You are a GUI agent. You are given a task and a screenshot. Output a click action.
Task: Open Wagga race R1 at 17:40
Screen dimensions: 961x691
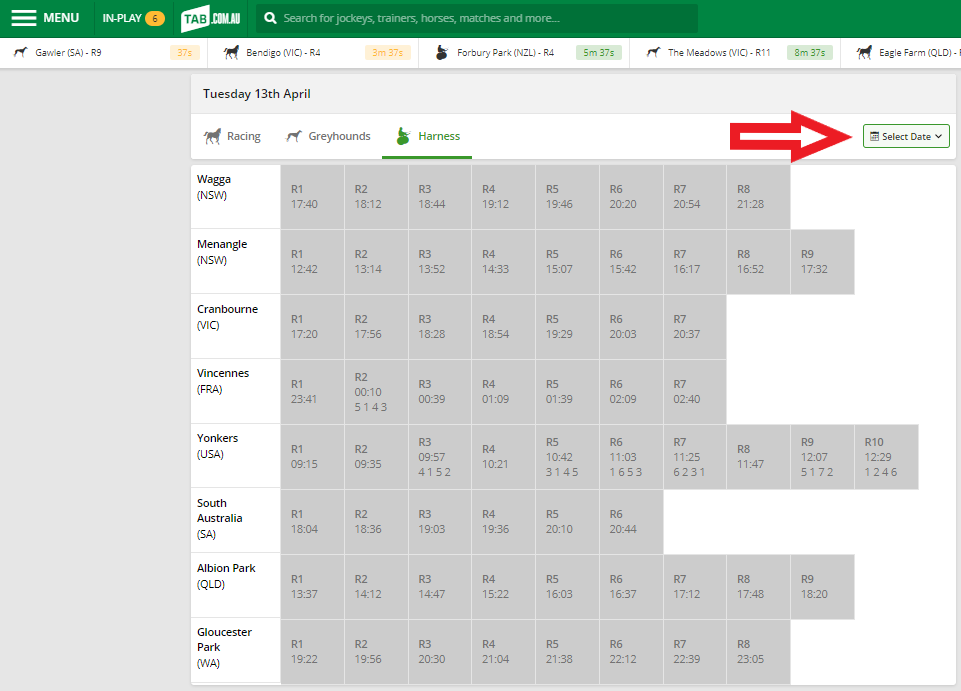pos(312,197)
